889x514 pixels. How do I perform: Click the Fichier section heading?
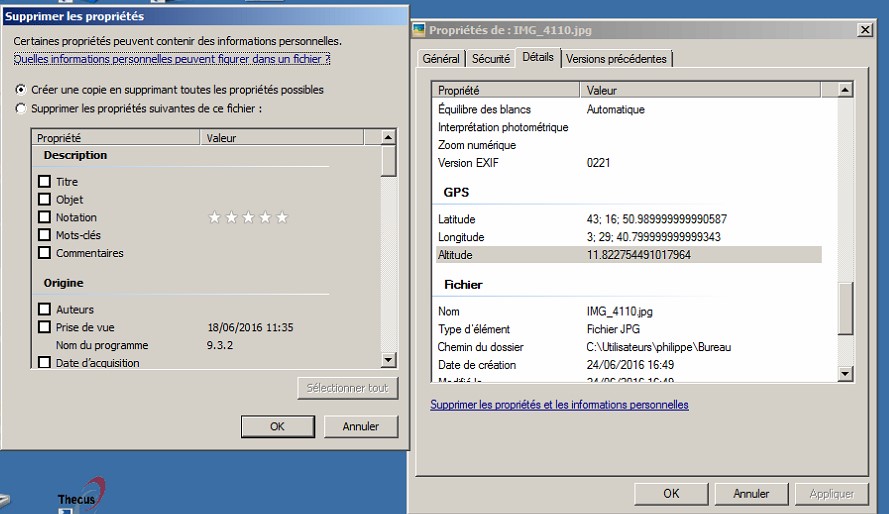(x=463, y=284)
